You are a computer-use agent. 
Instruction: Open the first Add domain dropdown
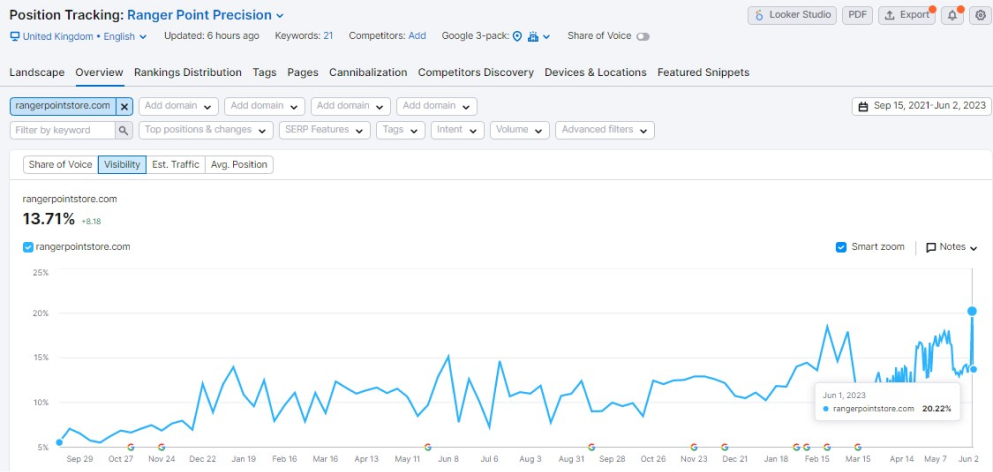coord(179,106)
